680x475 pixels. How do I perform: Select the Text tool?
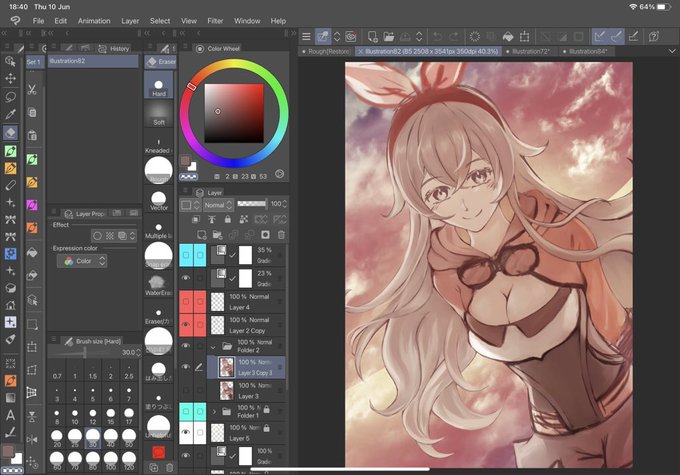point(10,415)
